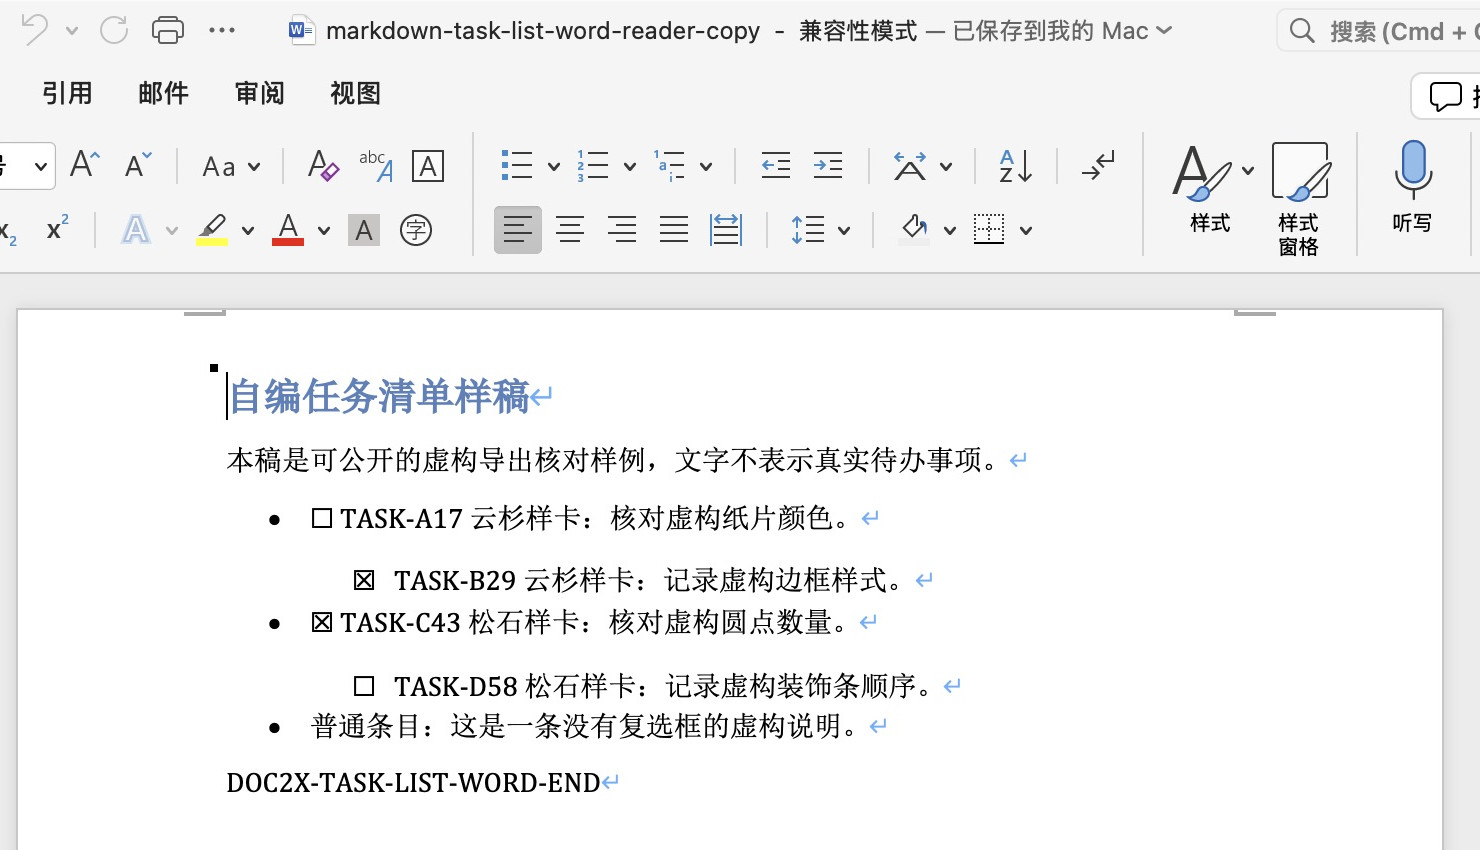Click the paragraph shading paint bucket

[x=914, y=229]
